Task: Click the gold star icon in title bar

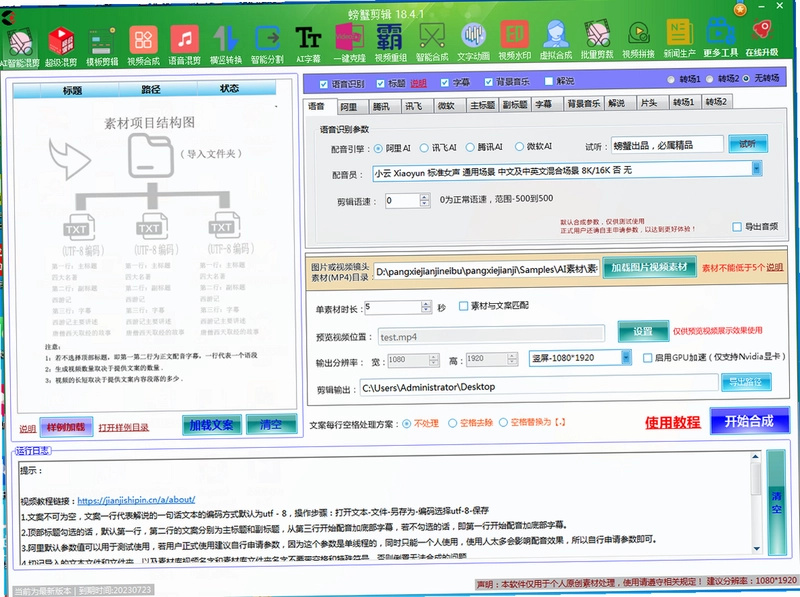Action: pyautogui.click(x=740, y=9)
